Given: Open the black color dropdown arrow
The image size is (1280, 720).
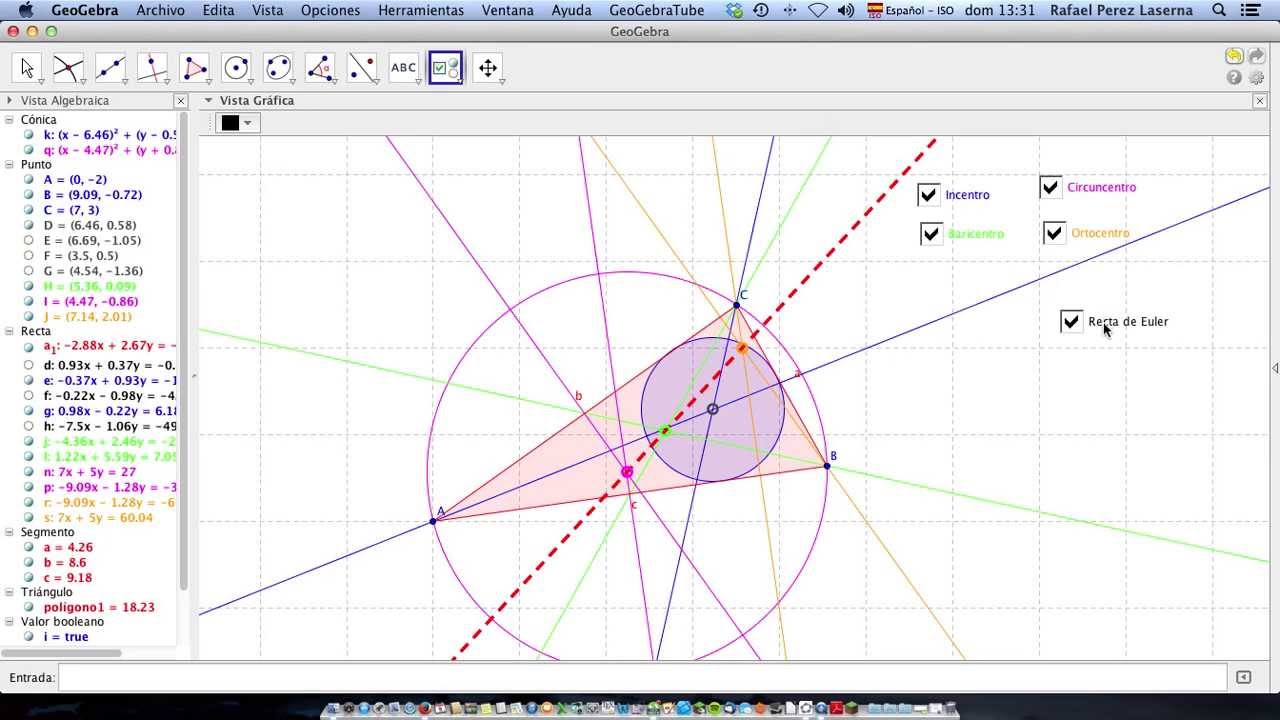Looking at the screenshot, I should pos(248,123).
